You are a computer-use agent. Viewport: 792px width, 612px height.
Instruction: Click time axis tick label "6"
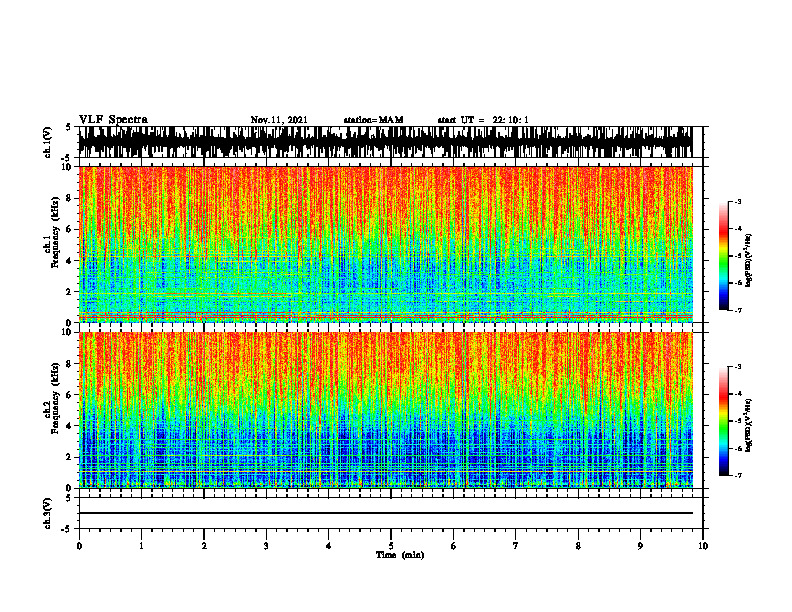[x=454, y=546]
